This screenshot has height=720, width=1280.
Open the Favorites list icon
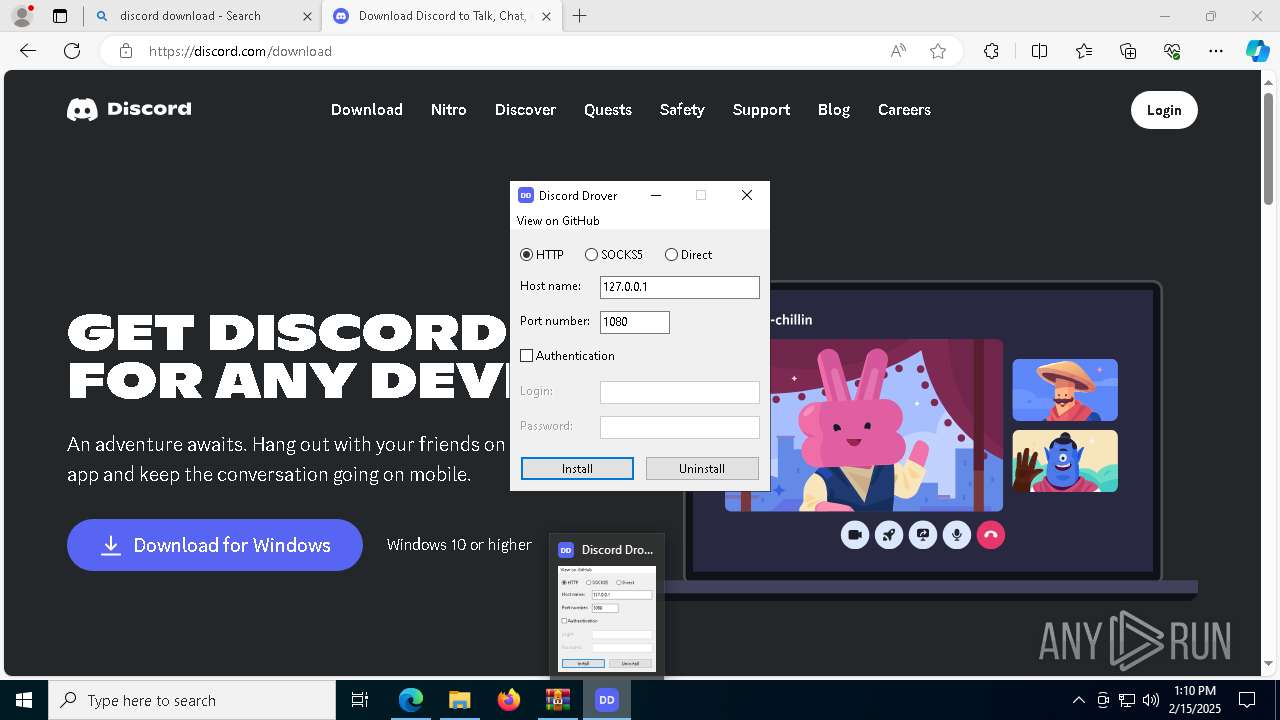click(x=1084, y=51)
